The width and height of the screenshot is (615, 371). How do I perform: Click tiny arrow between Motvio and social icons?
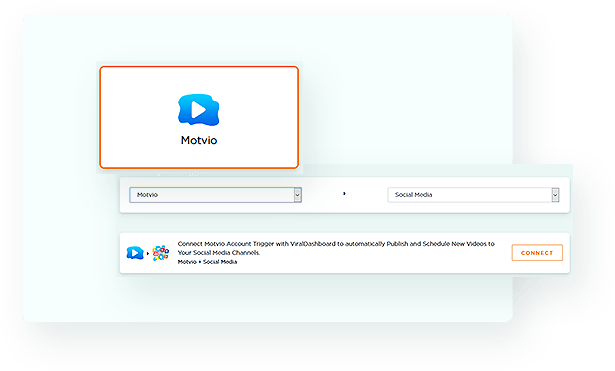[148, 253]
